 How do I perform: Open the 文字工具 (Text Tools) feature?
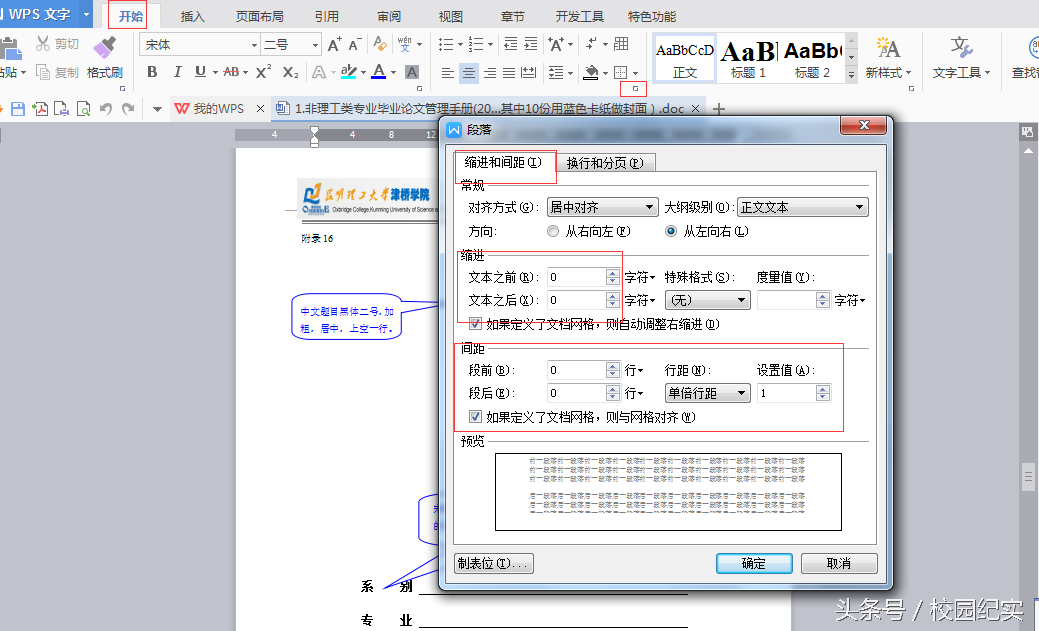pyautogui.click(x=957, y=60)
